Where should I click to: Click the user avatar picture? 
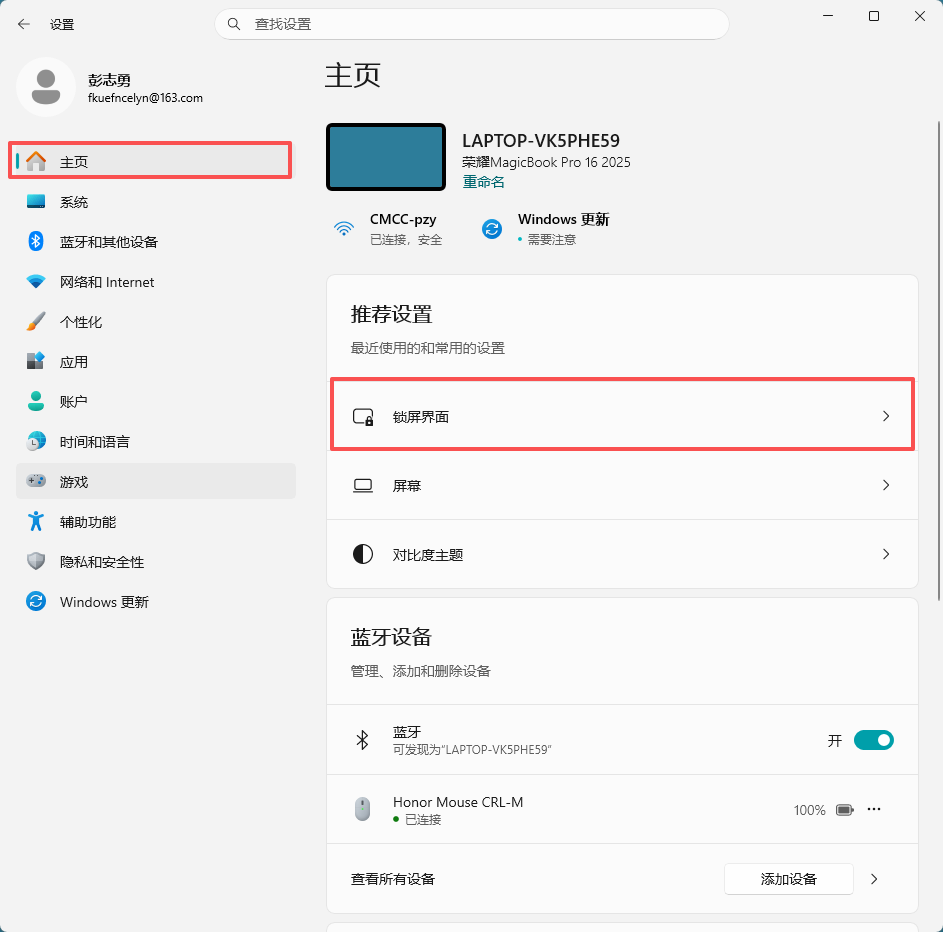(x=46, y=87)
